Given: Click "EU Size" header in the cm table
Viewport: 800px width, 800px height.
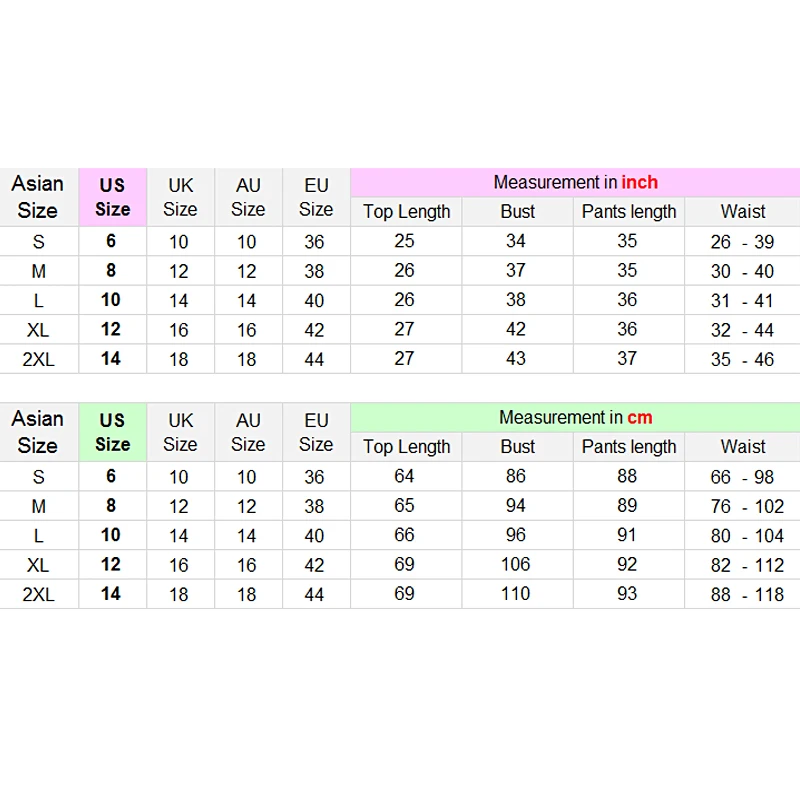Looking at the screenshot, I should coord(316,432).
